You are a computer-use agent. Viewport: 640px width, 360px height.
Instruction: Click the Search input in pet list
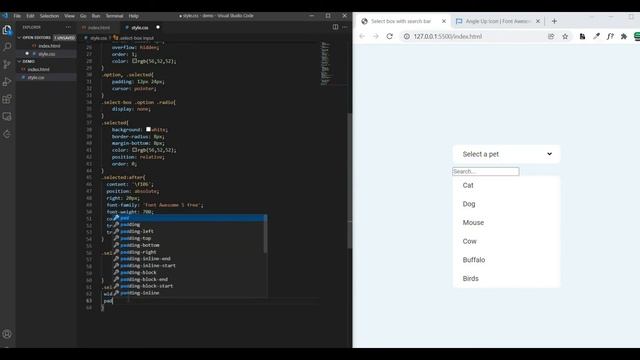click(486, 171)
